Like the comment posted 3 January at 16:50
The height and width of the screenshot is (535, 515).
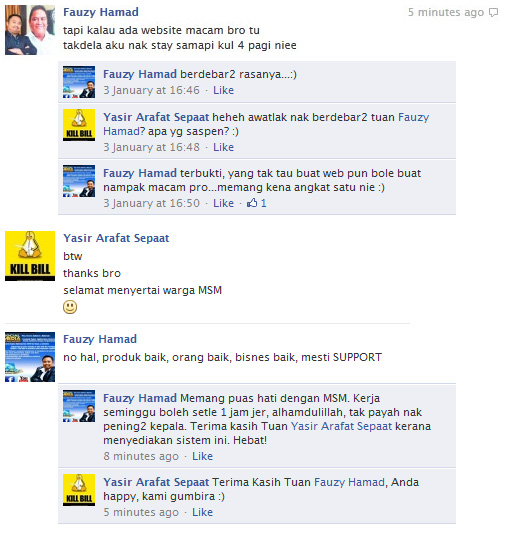tap(224, 203)
